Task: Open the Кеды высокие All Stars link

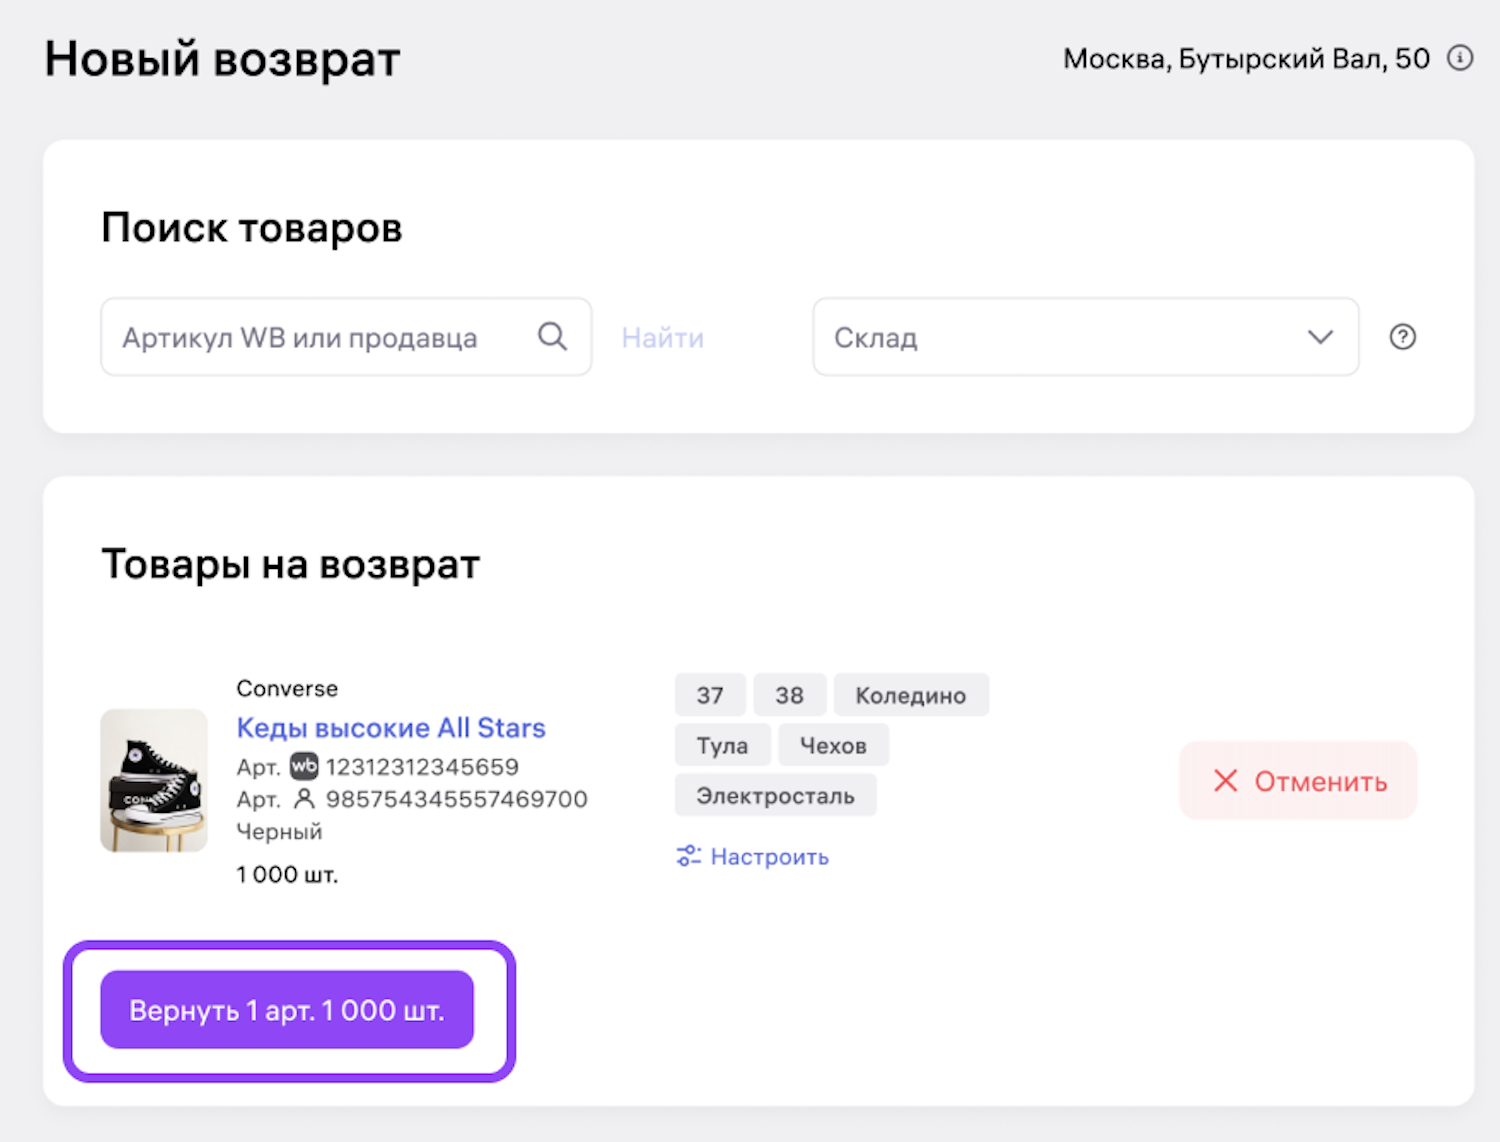Action: [x=391, y=728]
